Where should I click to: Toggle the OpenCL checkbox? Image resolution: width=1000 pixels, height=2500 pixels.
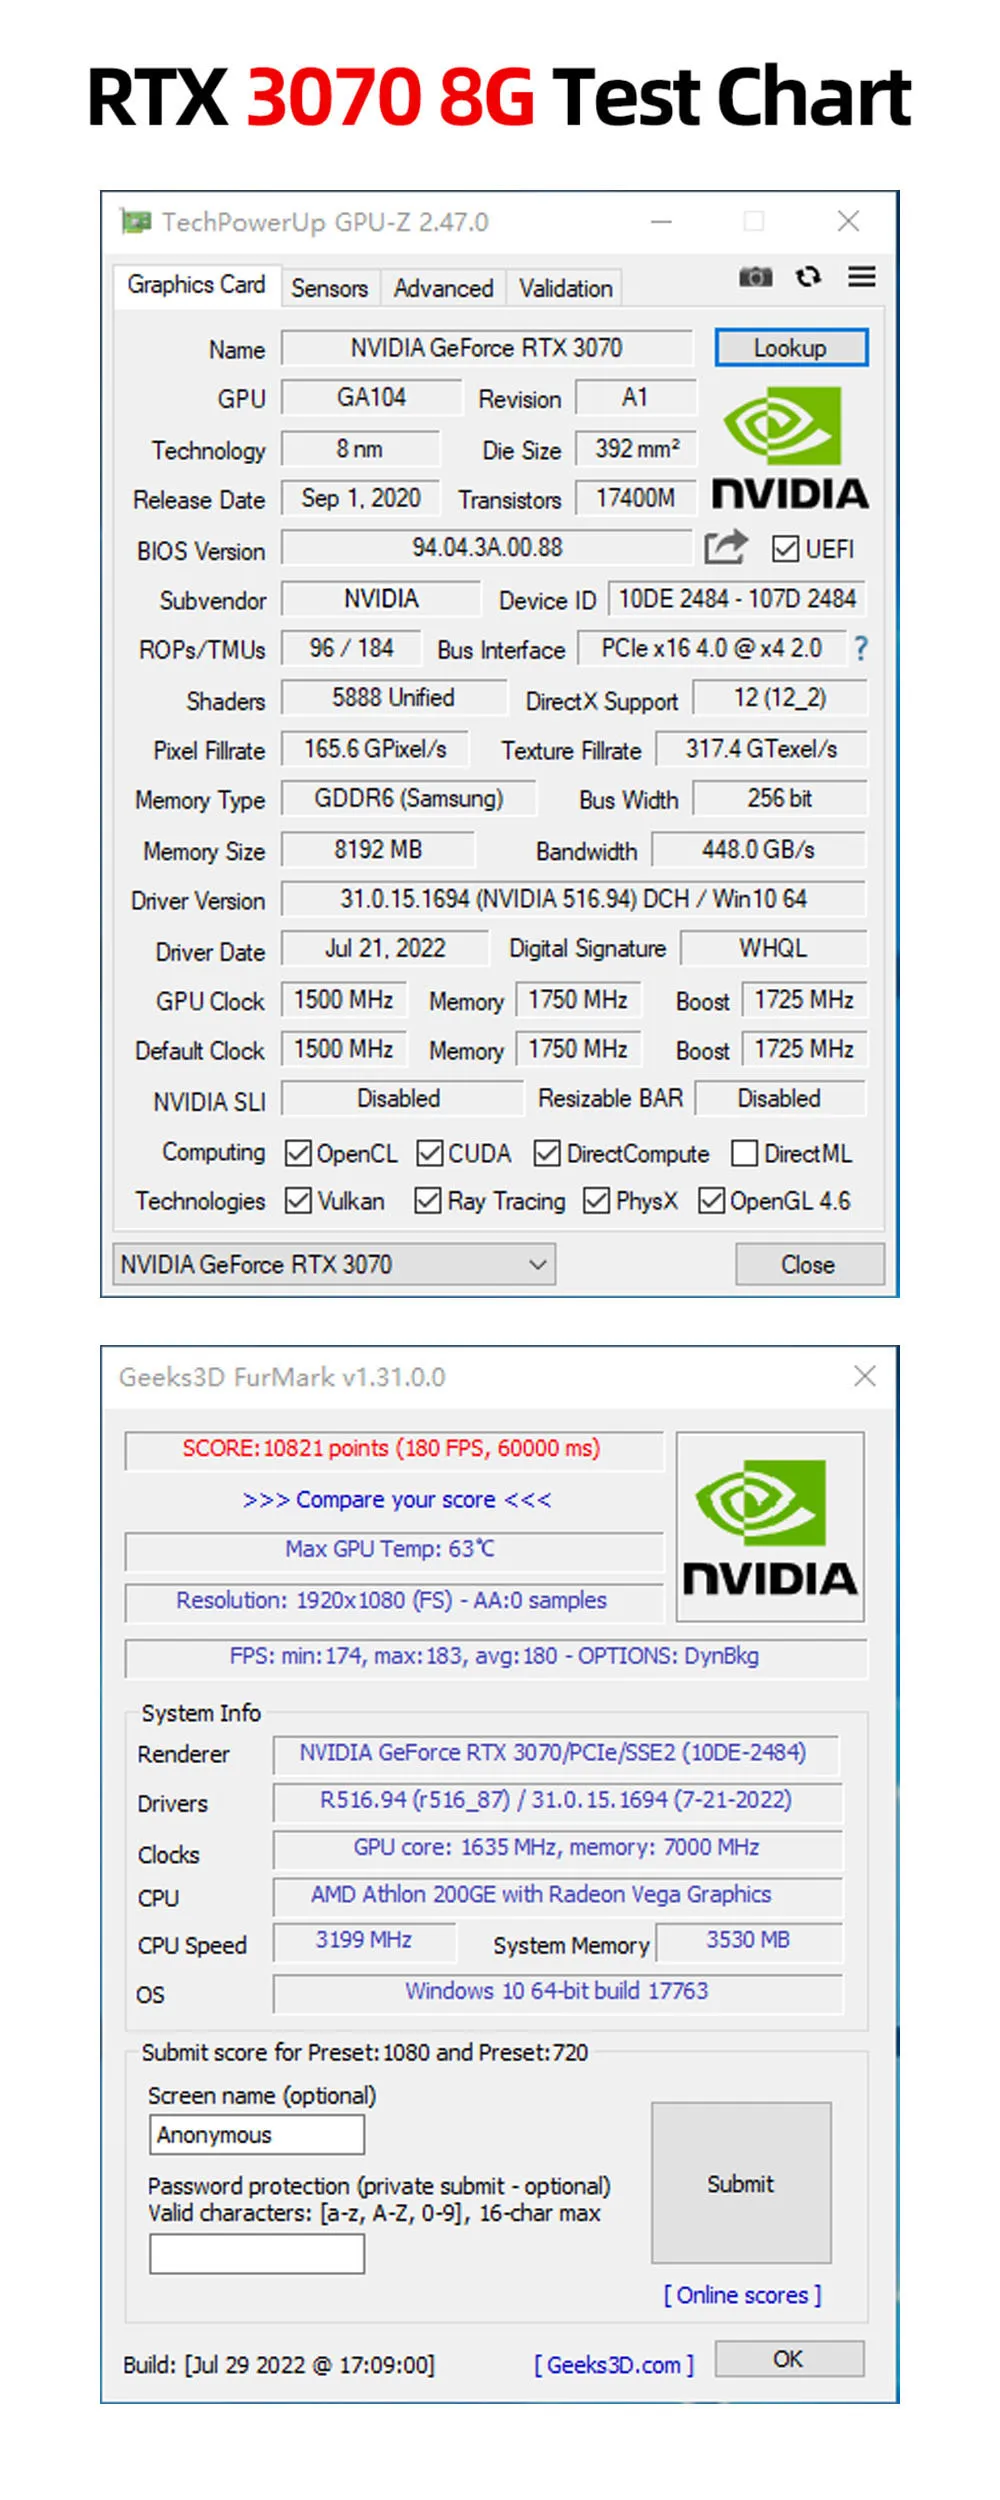point(298,1153)
